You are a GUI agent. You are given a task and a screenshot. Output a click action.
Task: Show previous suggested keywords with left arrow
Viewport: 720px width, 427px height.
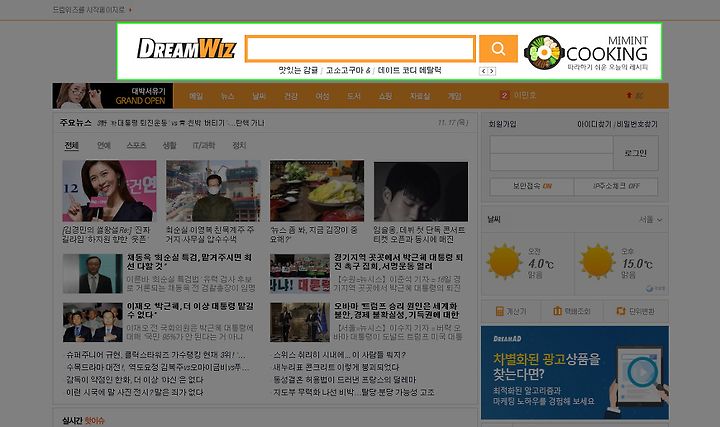(483, 71)
